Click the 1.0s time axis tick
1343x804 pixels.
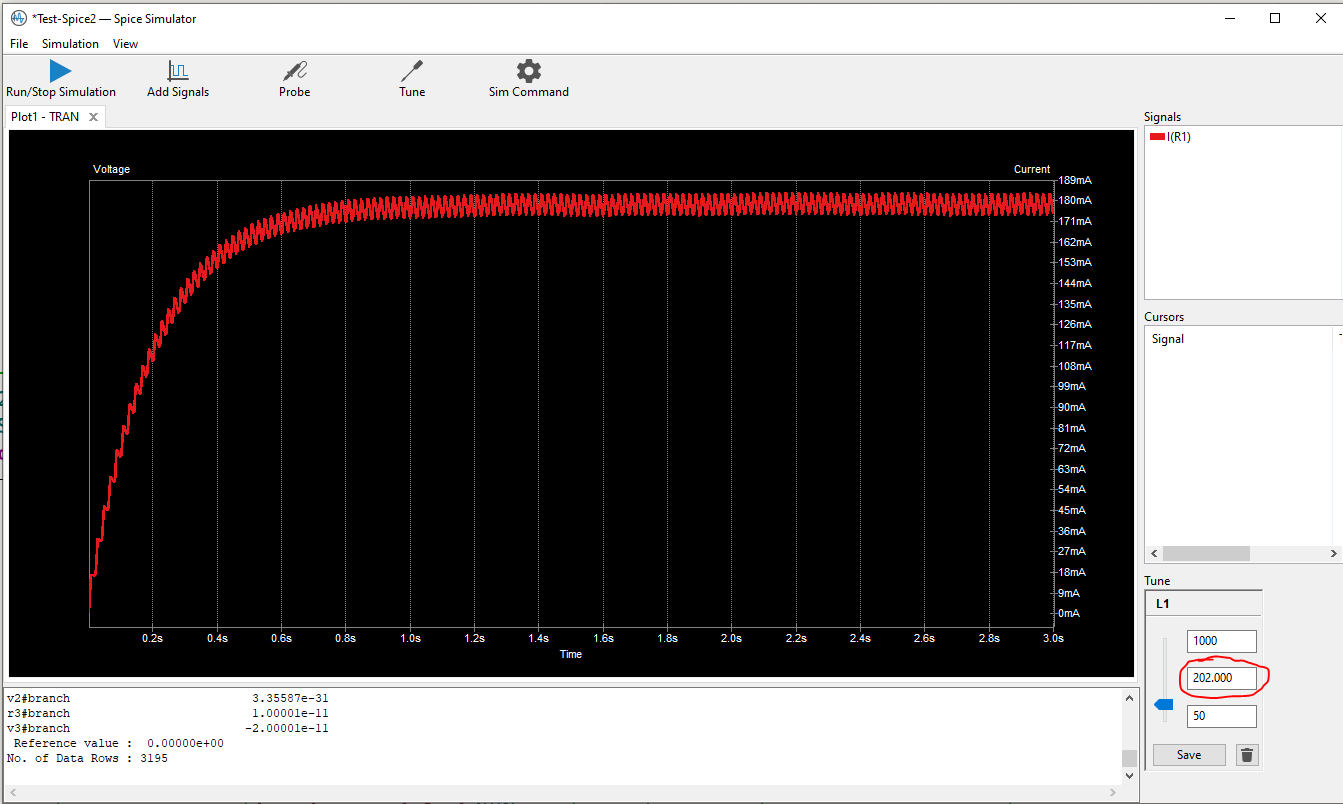coord(410,638)
